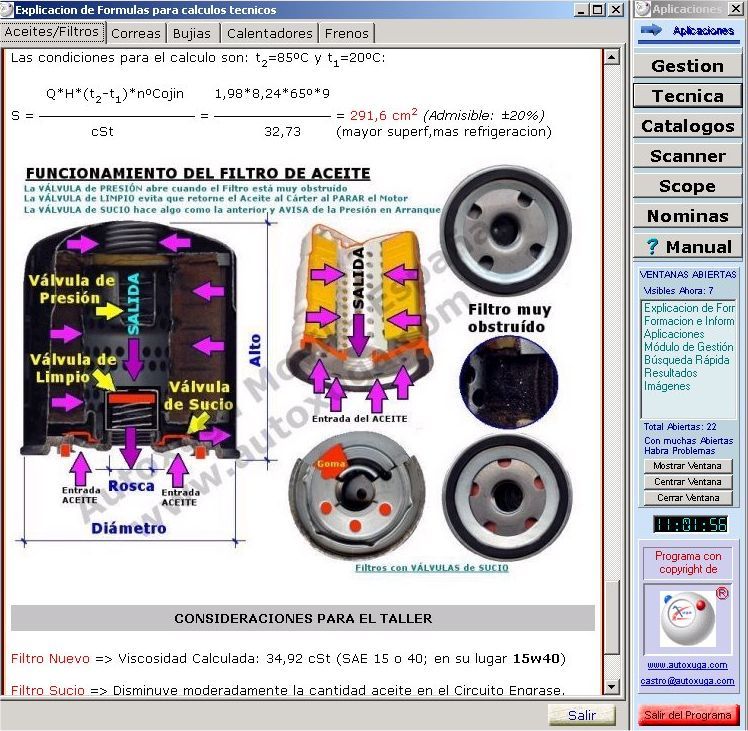Close the Aplicaciones side panel window

point(737,9)
